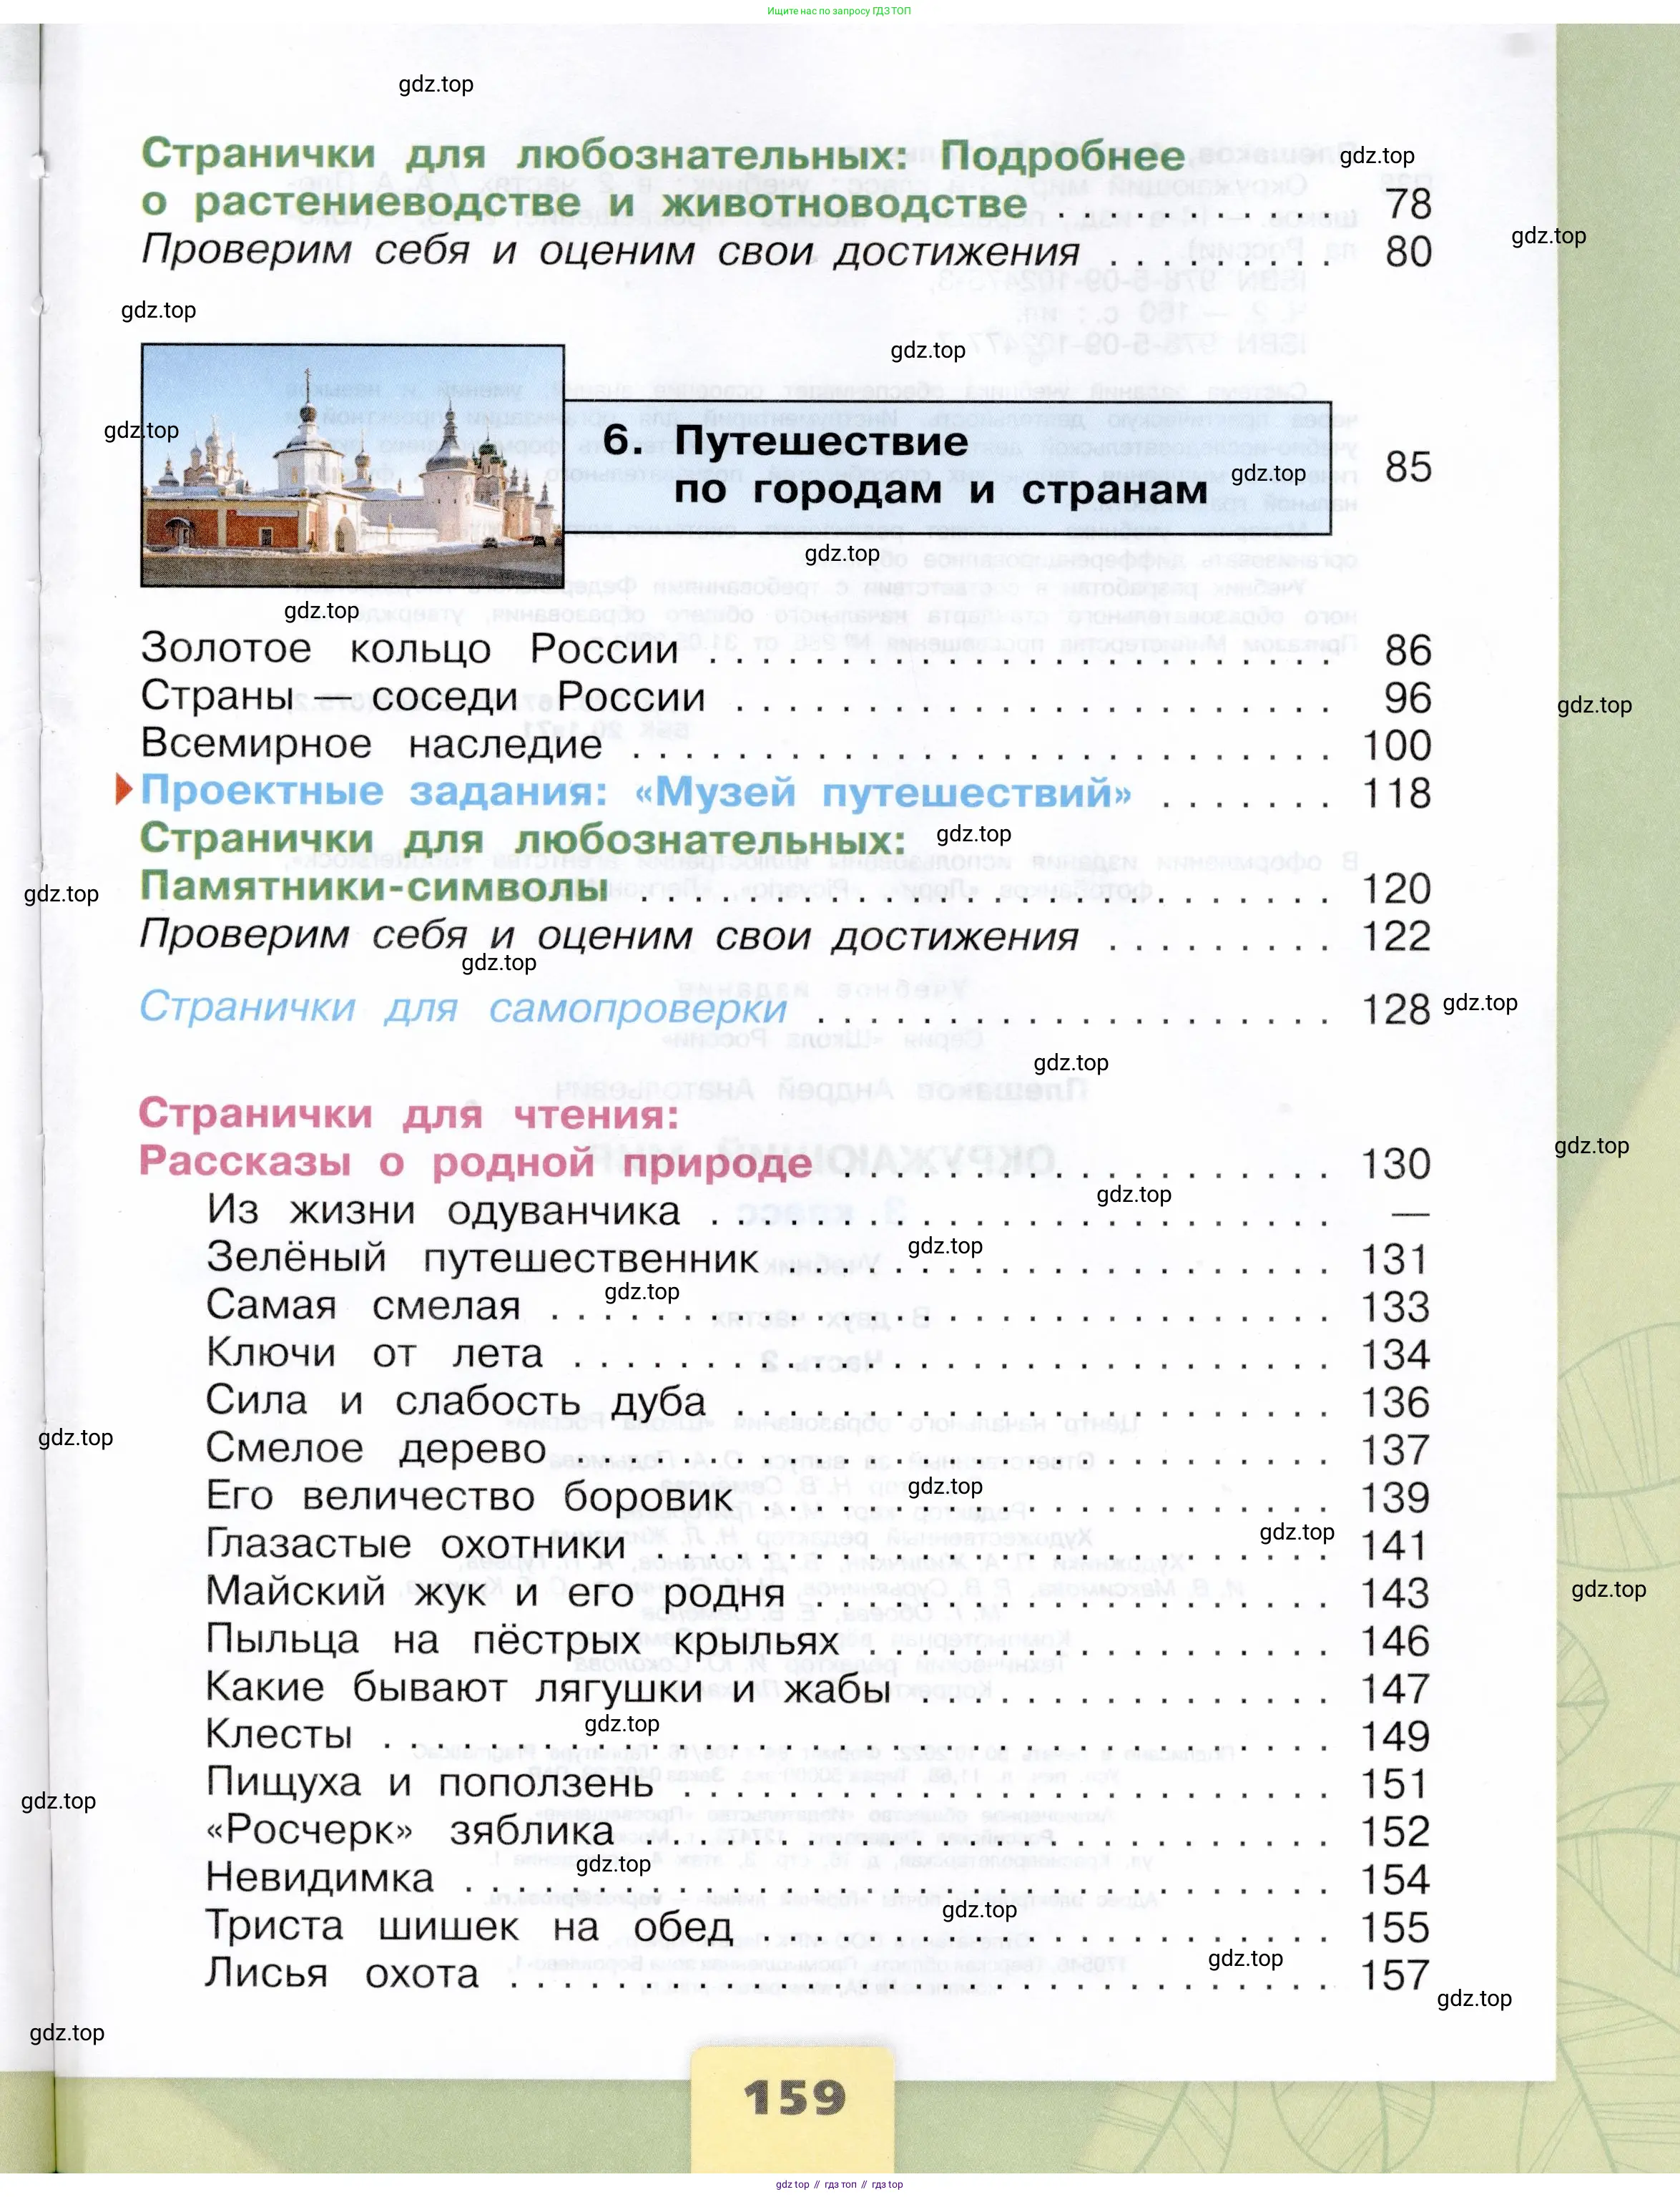This screenshot has width=1680, height=2197.
Task: Click the red triangle marker beside Проектные задания
Action: (124, 790)
